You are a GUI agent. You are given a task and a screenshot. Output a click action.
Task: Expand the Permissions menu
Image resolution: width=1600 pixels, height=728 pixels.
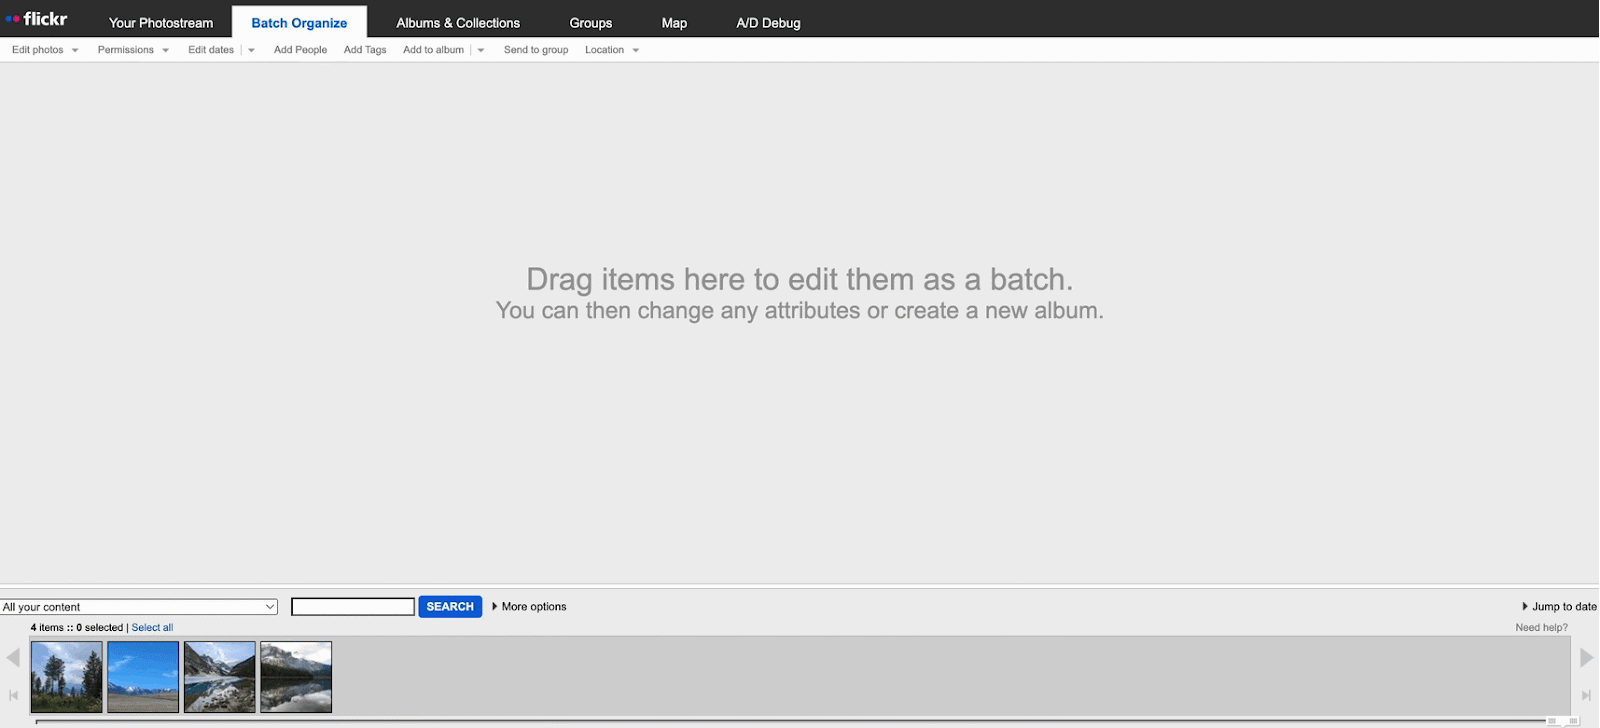pyautogui.click(x=133, y=50)
